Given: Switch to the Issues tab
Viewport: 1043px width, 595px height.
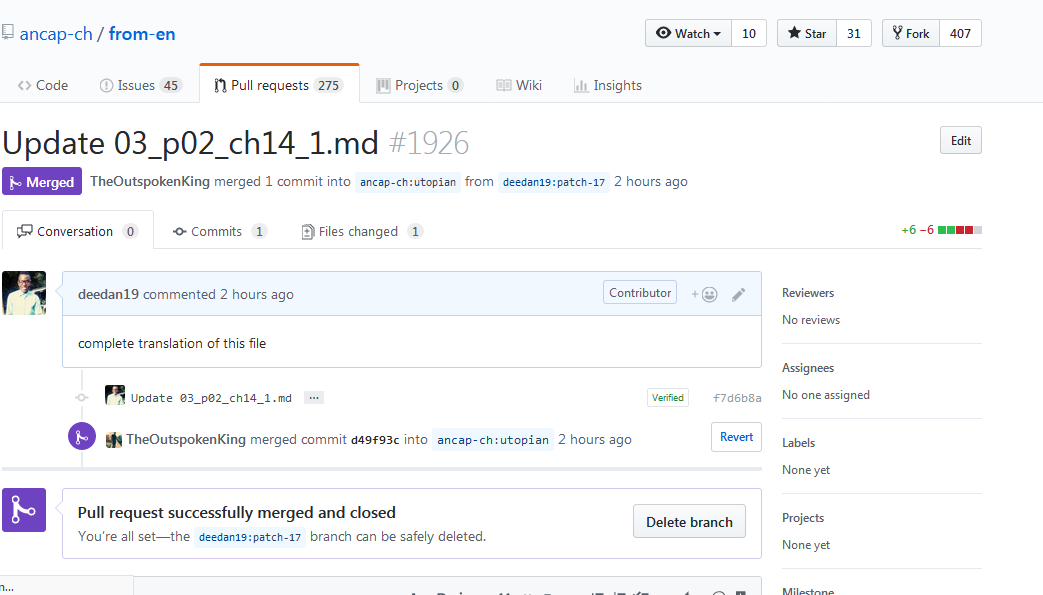Looking at the screenshot, I should point(140,85).
